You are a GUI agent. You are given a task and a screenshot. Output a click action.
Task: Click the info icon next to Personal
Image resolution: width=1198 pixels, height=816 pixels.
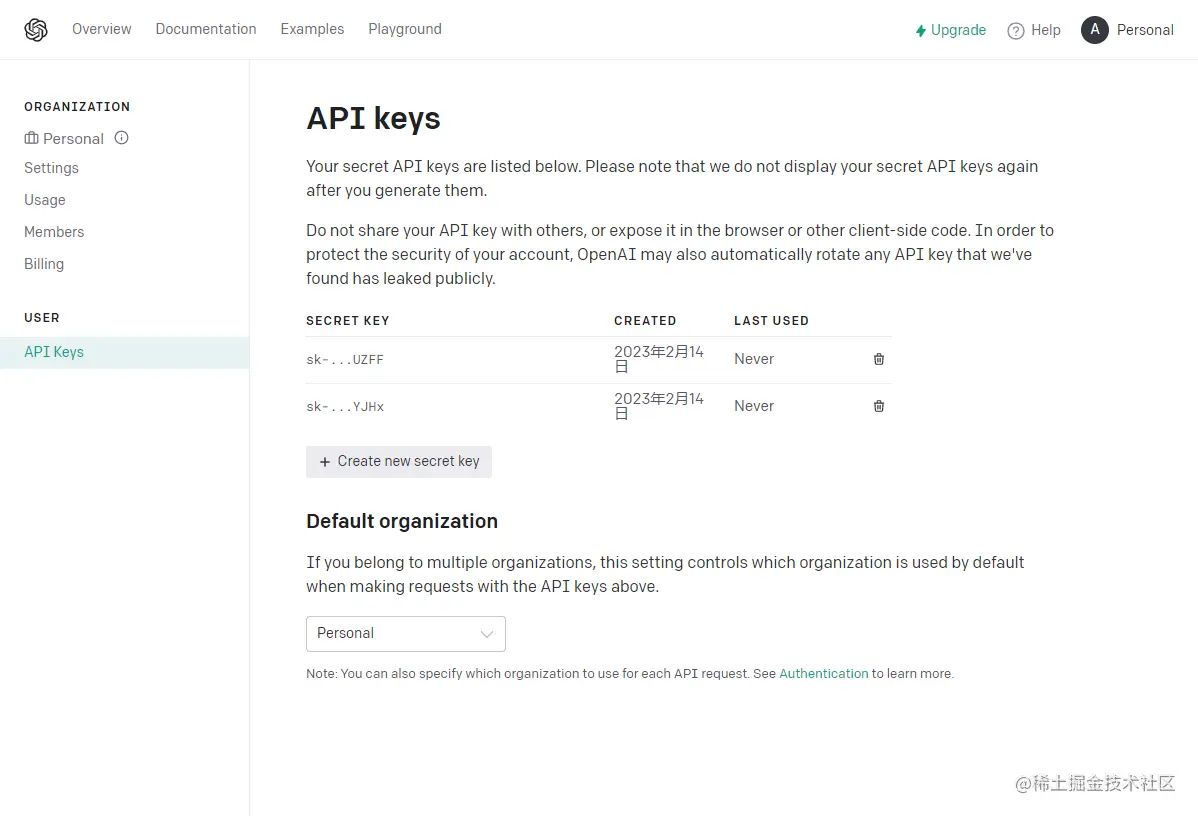point(121,138)
